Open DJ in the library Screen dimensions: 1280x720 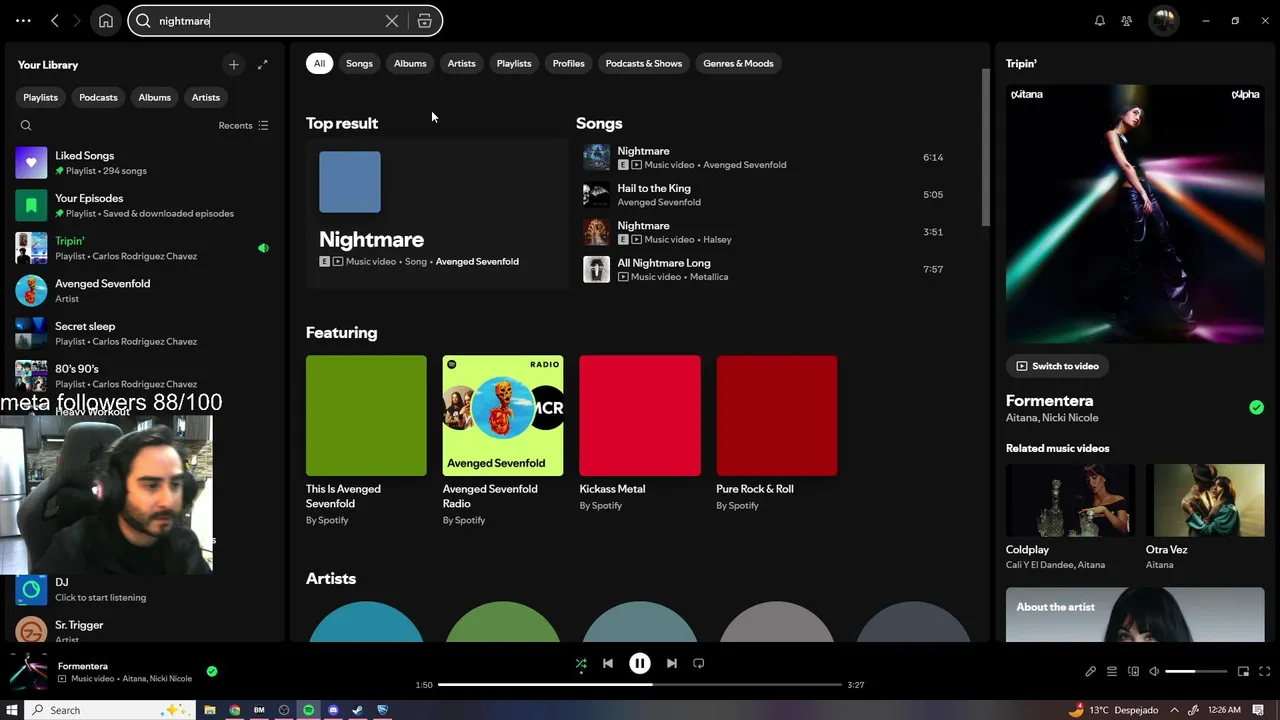click(x=143, y=589)
